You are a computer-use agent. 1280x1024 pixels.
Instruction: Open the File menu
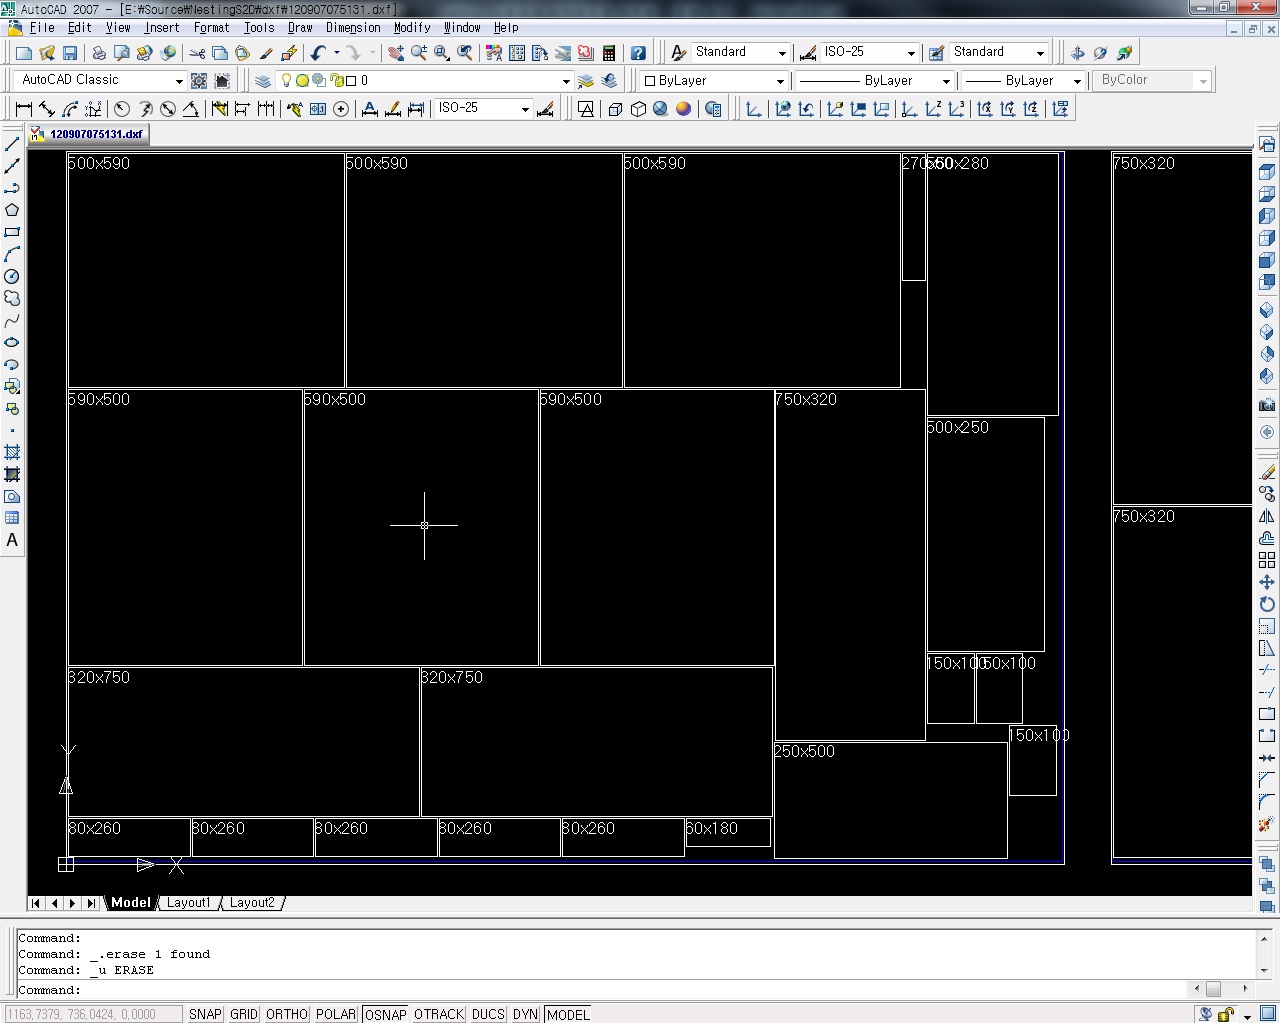coord(42,28)
